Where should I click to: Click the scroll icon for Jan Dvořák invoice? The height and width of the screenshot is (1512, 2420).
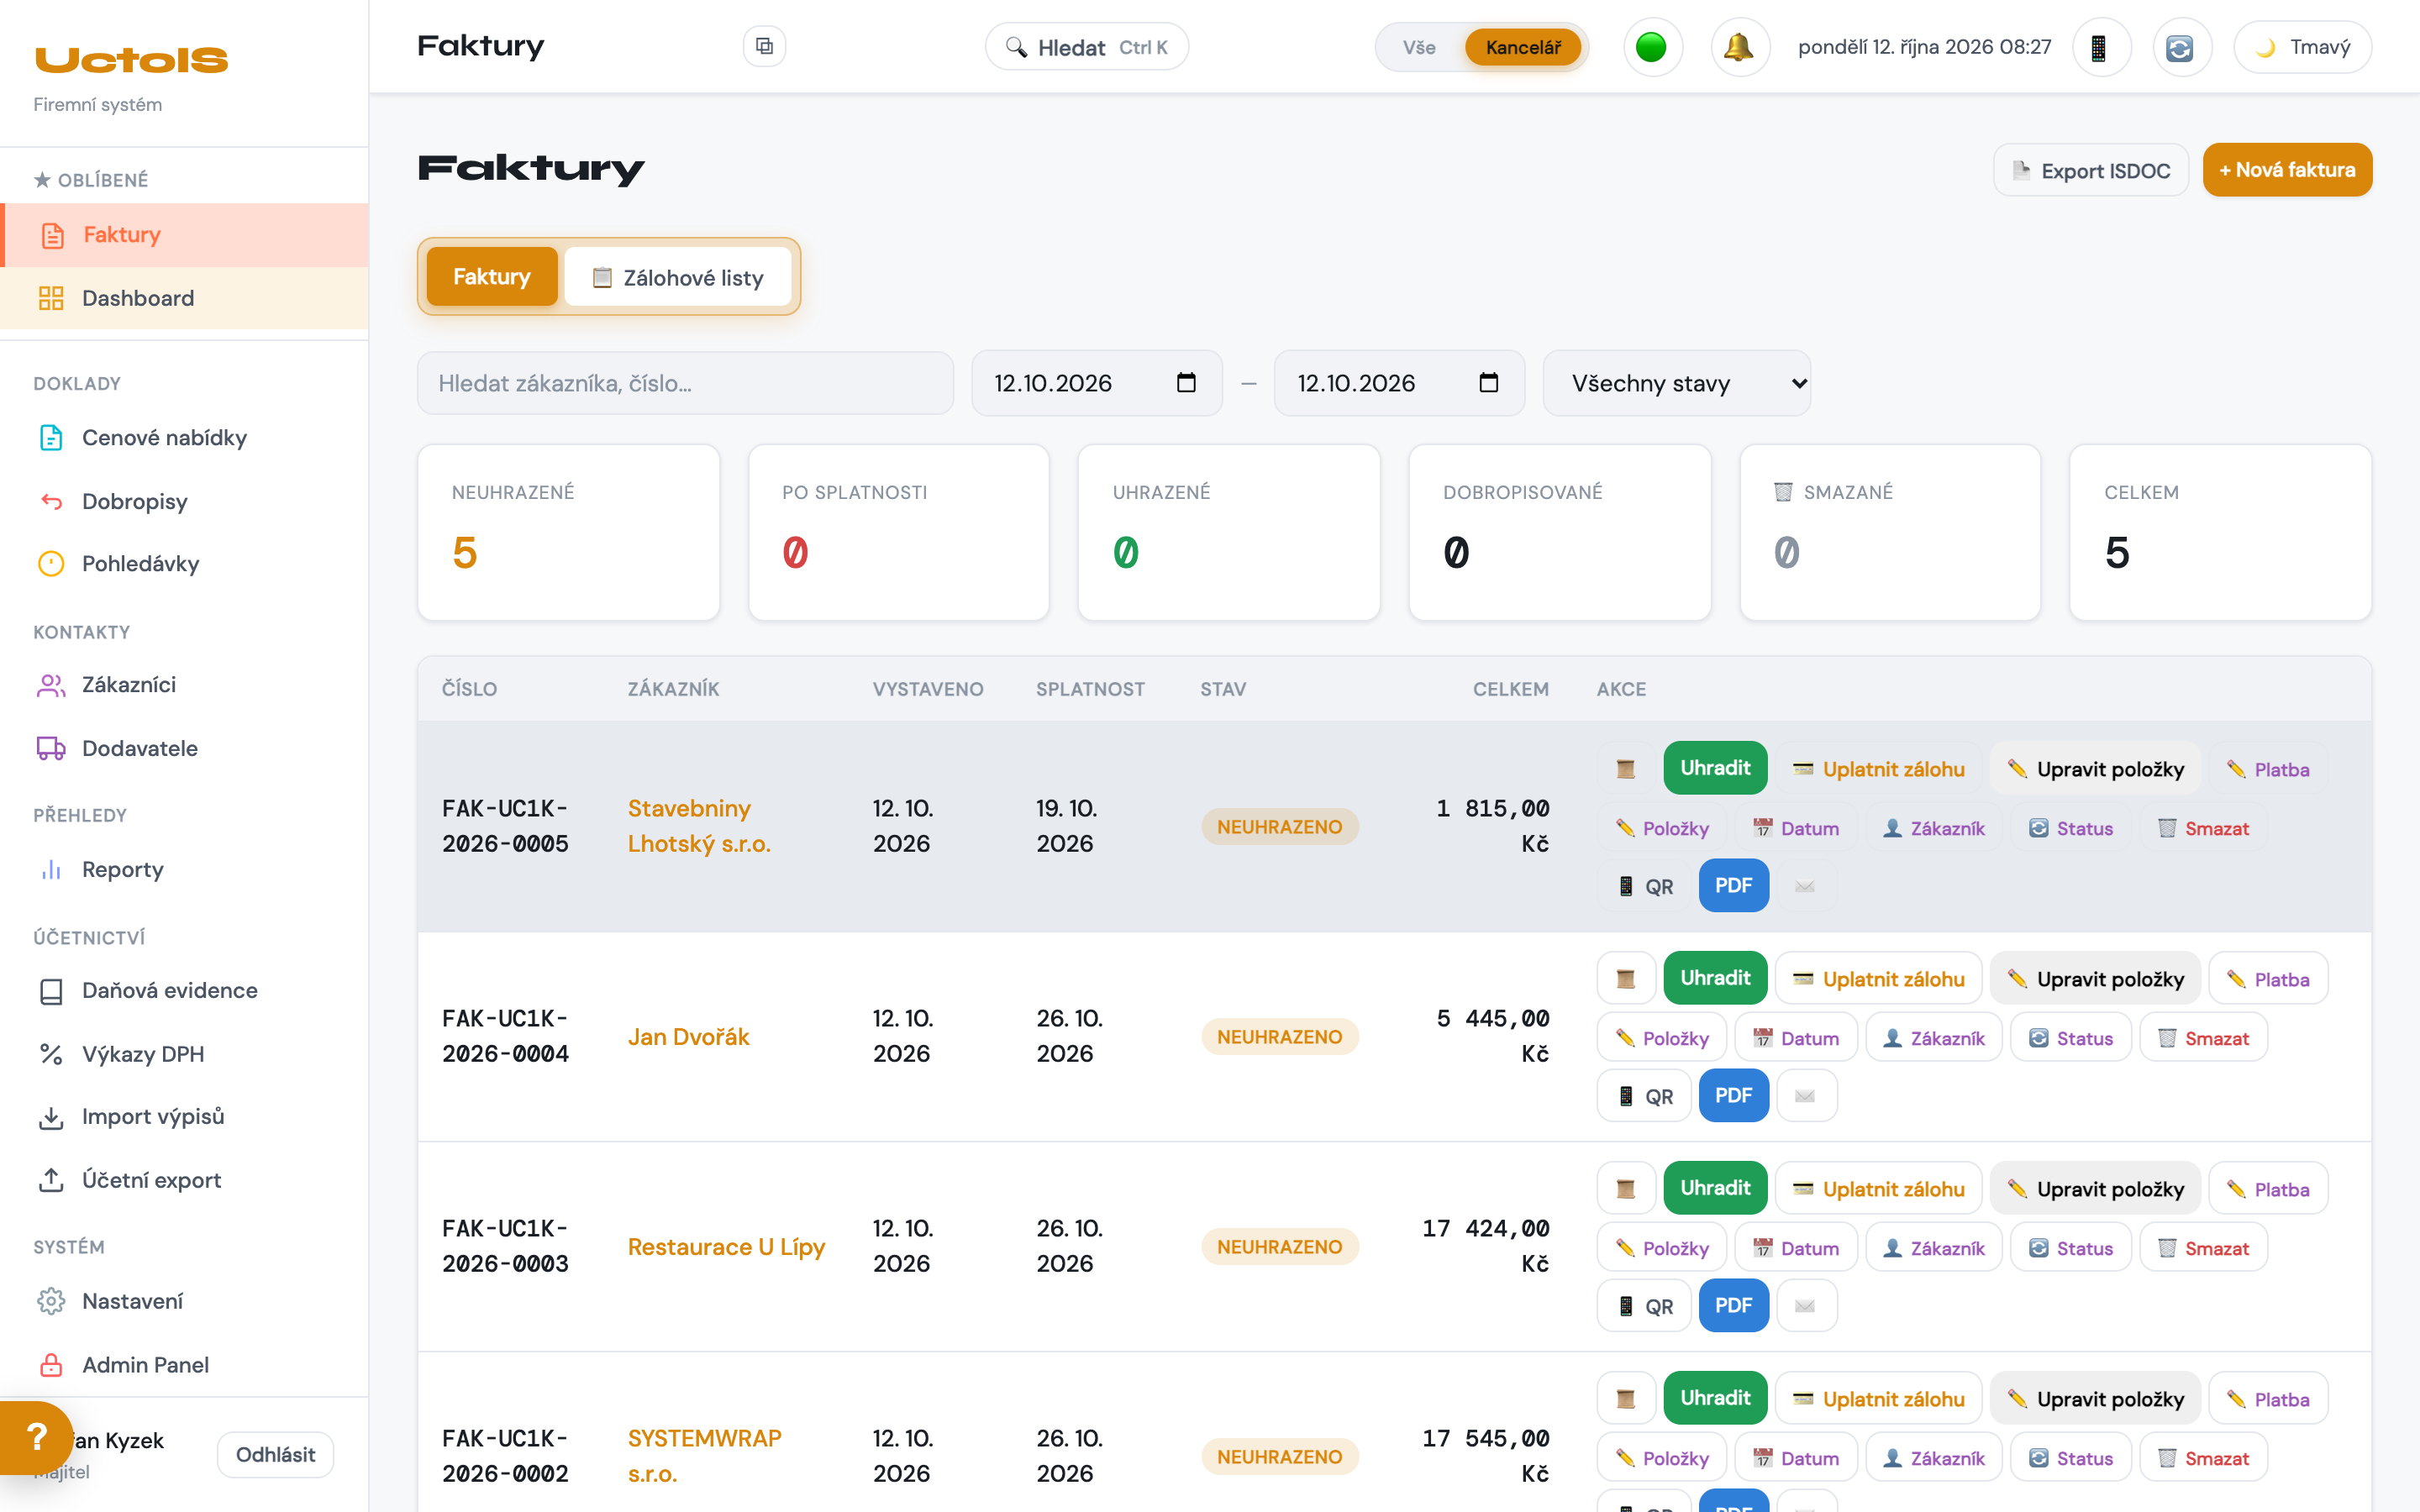1626,979
